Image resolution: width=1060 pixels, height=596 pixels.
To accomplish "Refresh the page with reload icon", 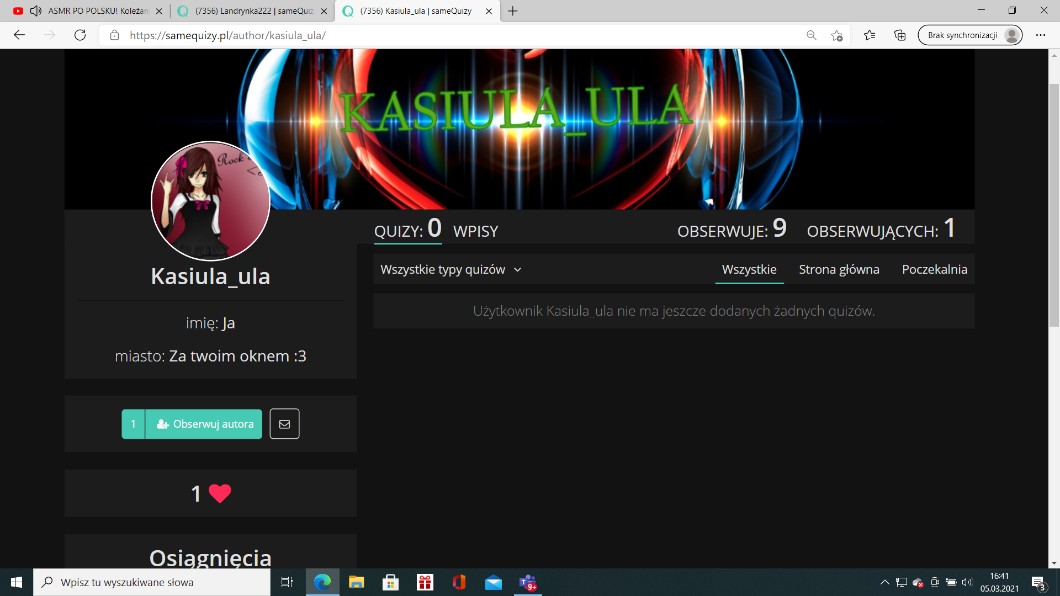I will click(x=80, y=35).
